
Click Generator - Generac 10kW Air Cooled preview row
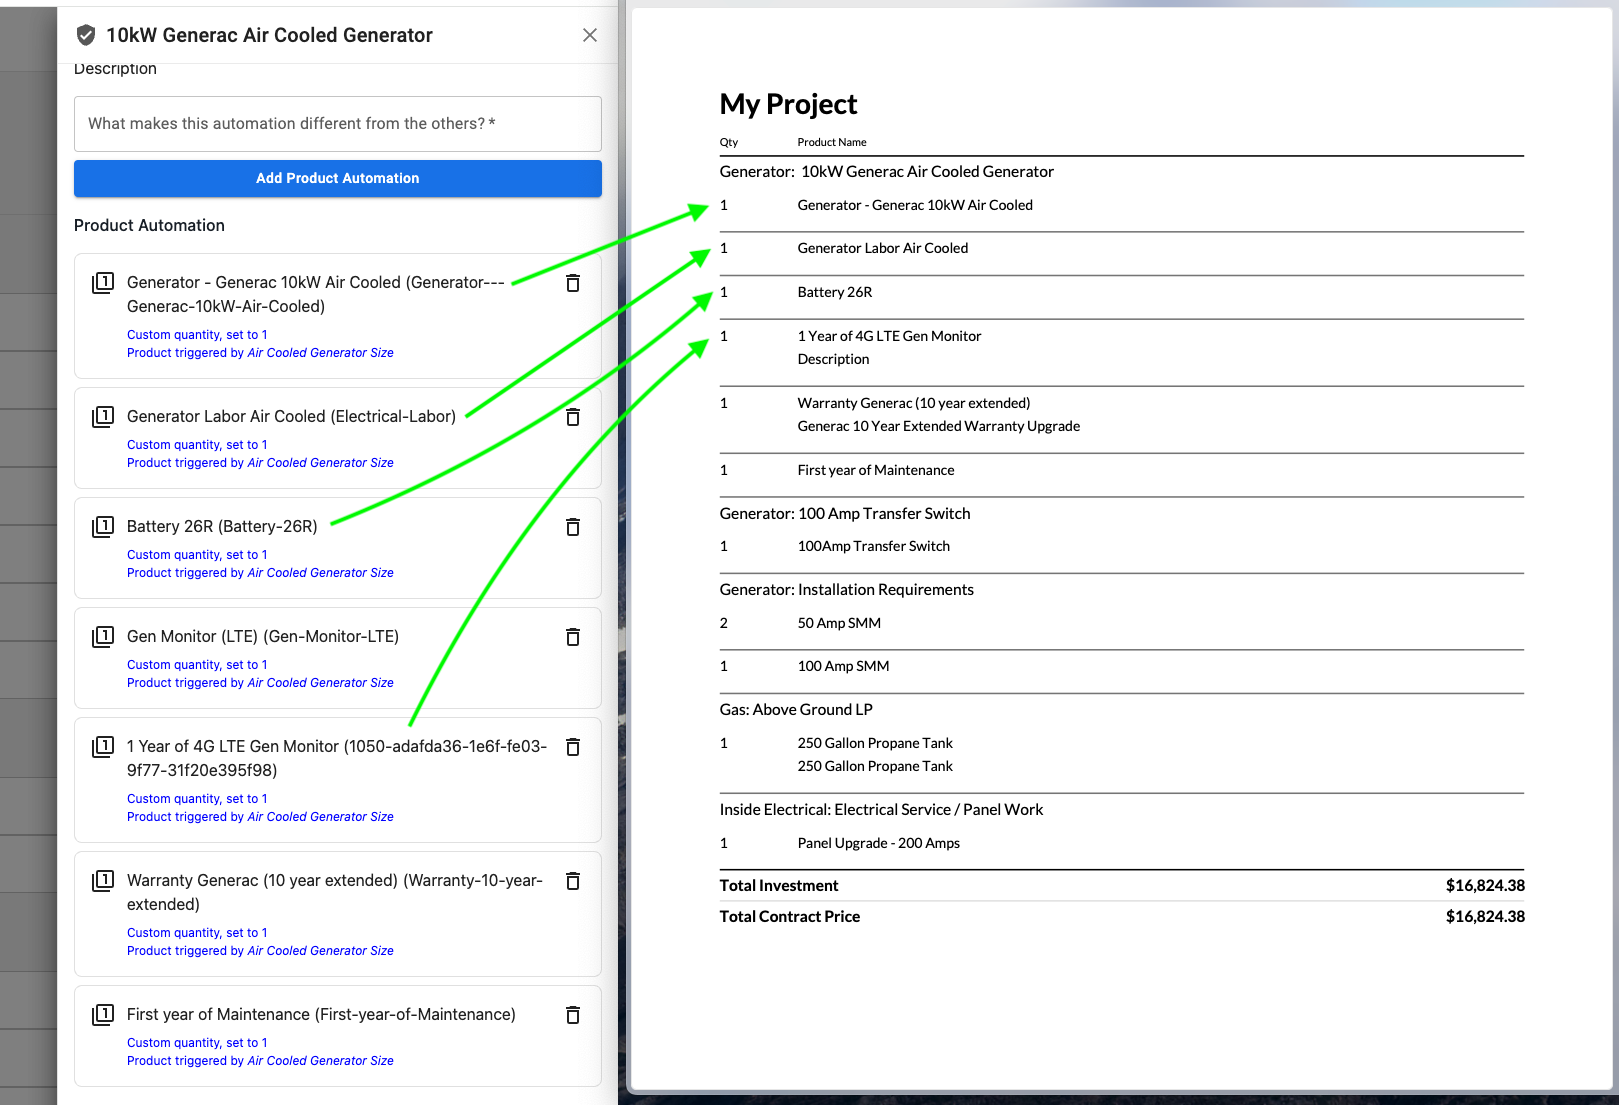coord(1122,205)
